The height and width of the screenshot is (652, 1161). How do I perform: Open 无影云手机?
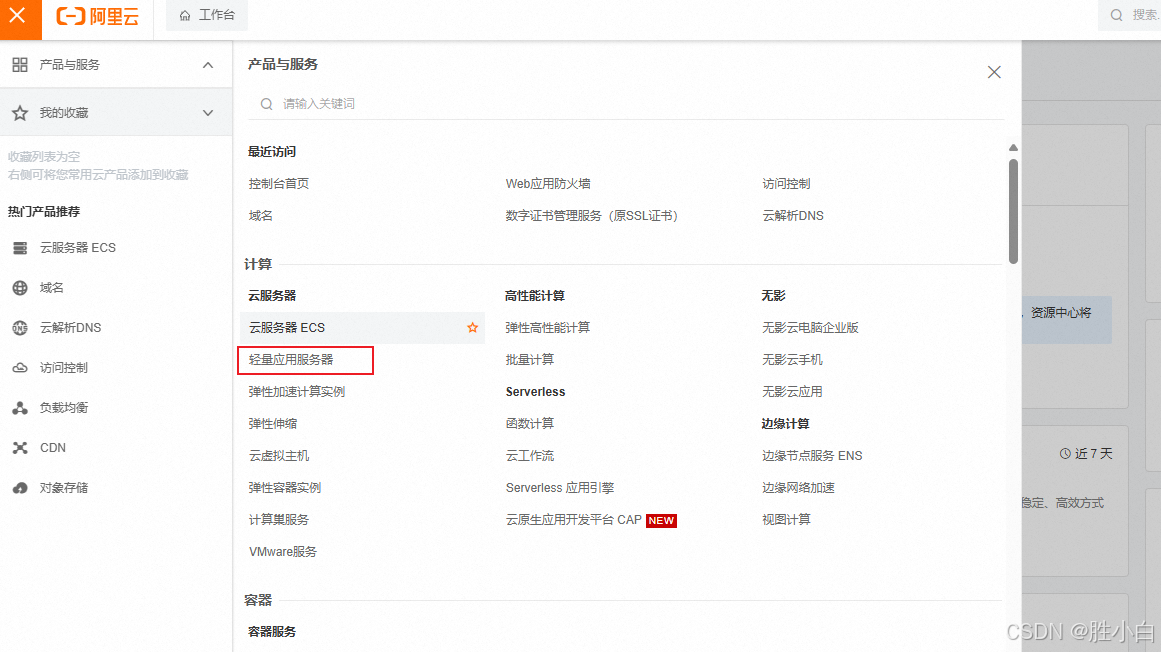(792, 360)
